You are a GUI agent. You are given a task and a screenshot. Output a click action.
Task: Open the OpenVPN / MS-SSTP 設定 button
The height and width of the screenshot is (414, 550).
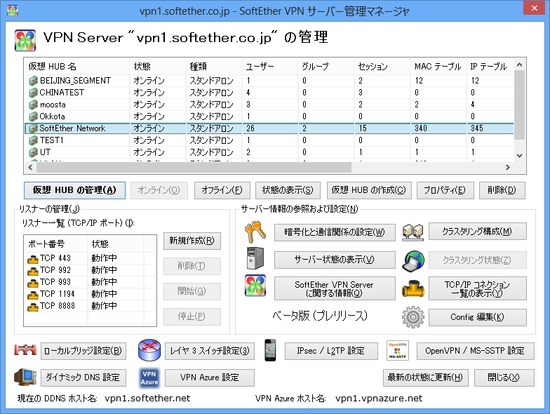(x=475, y=351)
